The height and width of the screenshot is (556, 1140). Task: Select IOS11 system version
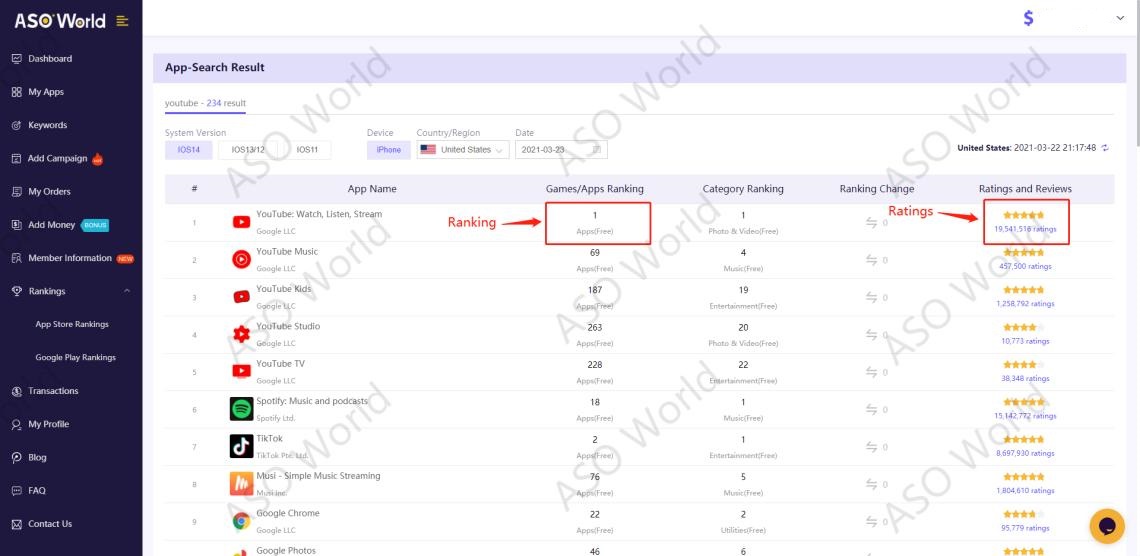point(308,150)
